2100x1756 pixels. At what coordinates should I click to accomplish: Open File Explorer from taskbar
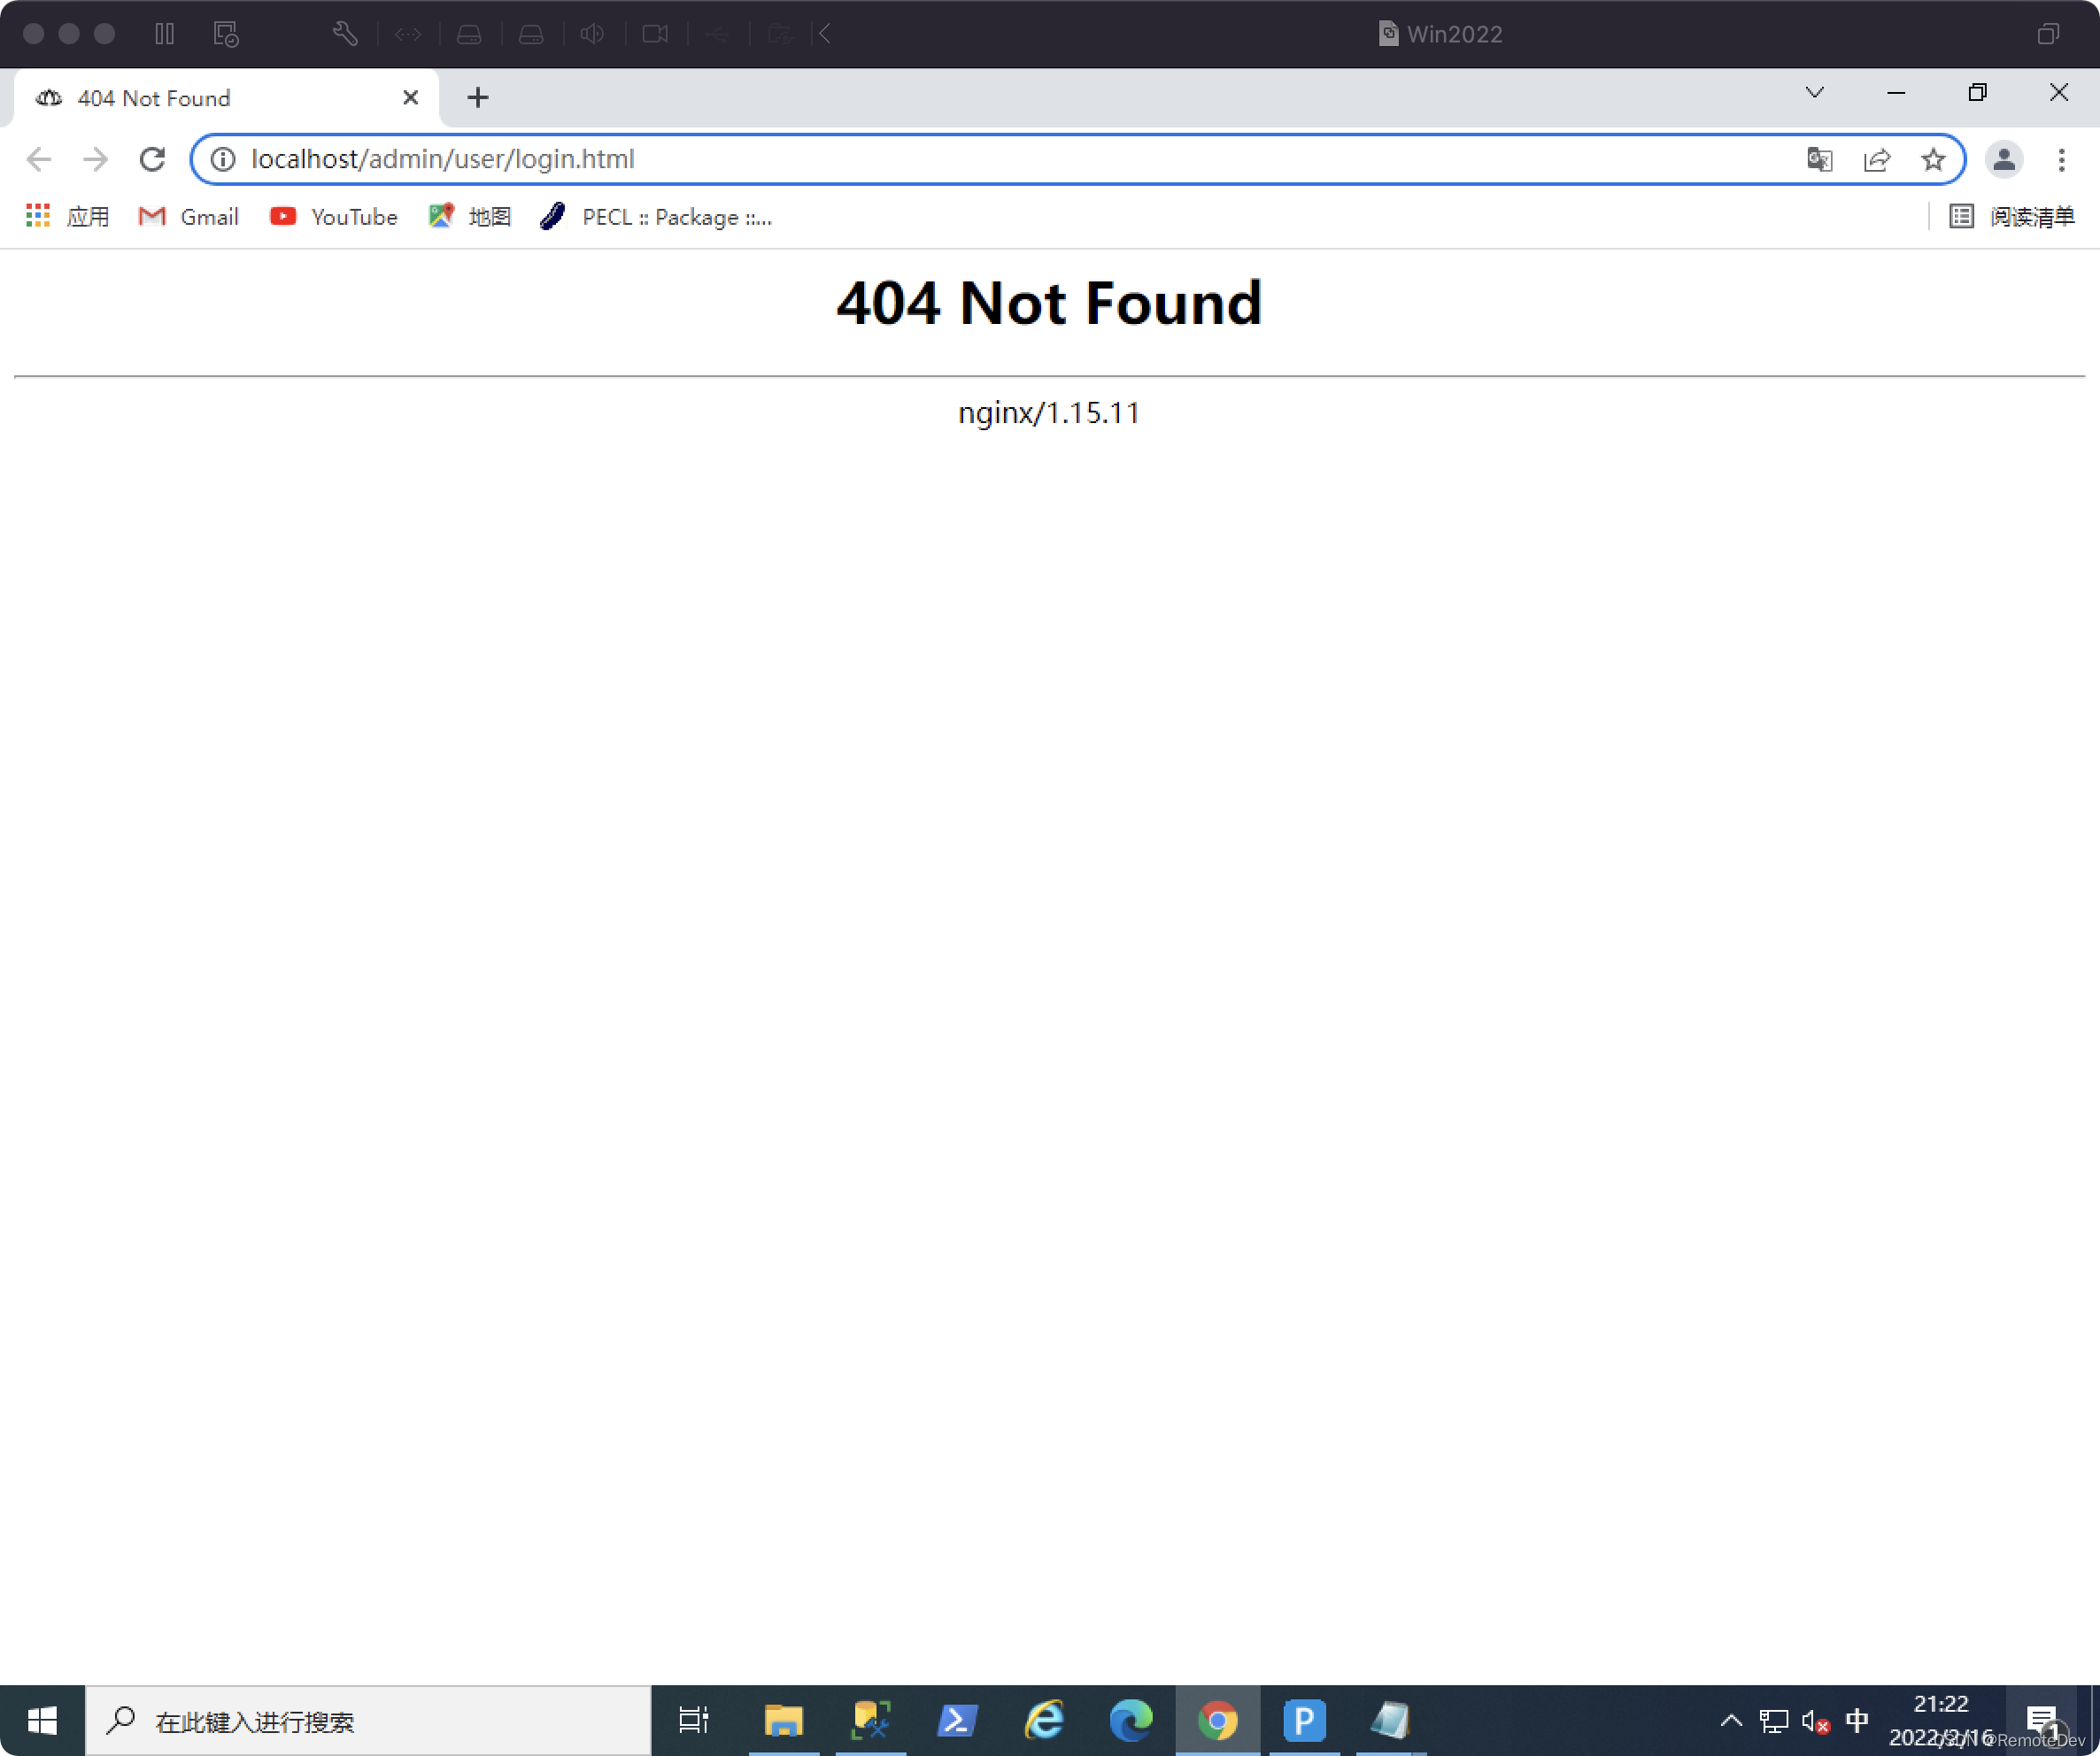[783, 1720]
